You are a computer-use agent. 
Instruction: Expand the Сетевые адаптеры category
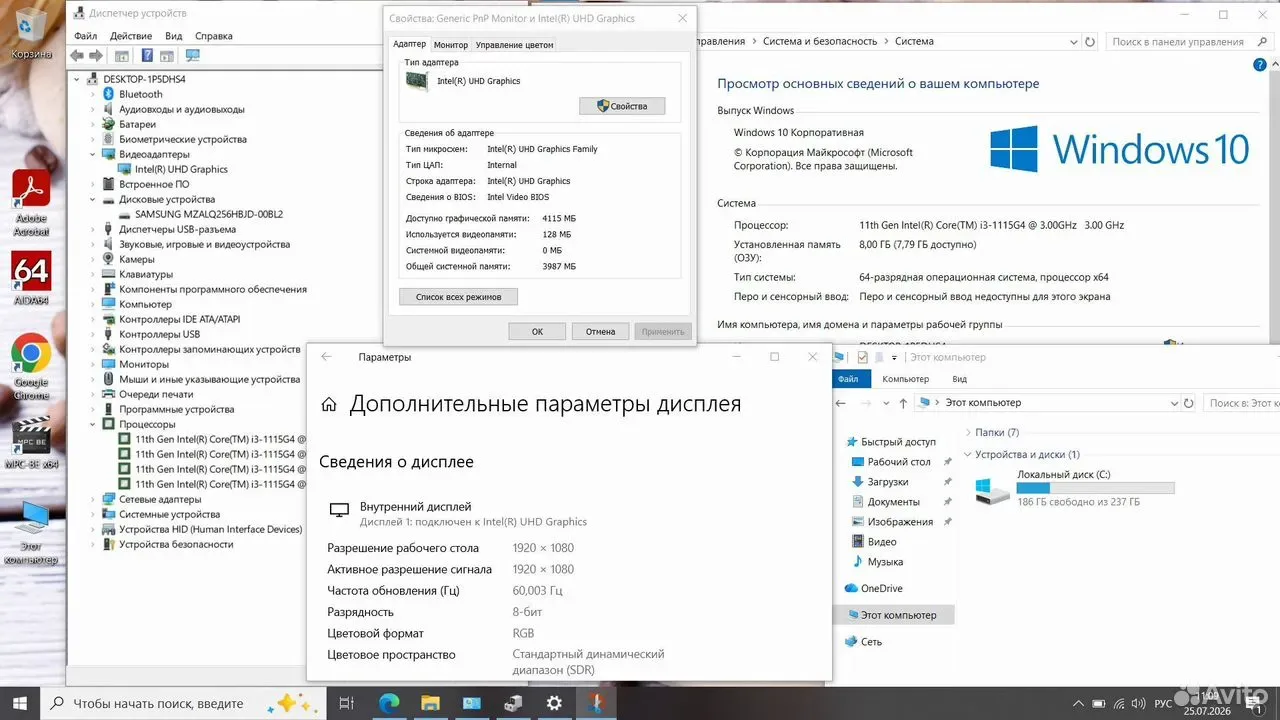(x=93, y=499)
